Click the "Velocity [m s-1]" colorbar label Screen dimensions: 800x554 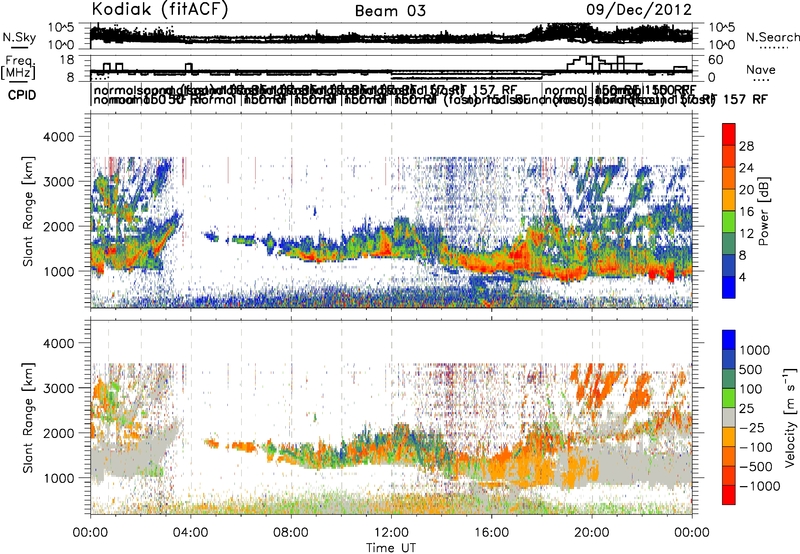pyautogui.click(x=790, y=417)
